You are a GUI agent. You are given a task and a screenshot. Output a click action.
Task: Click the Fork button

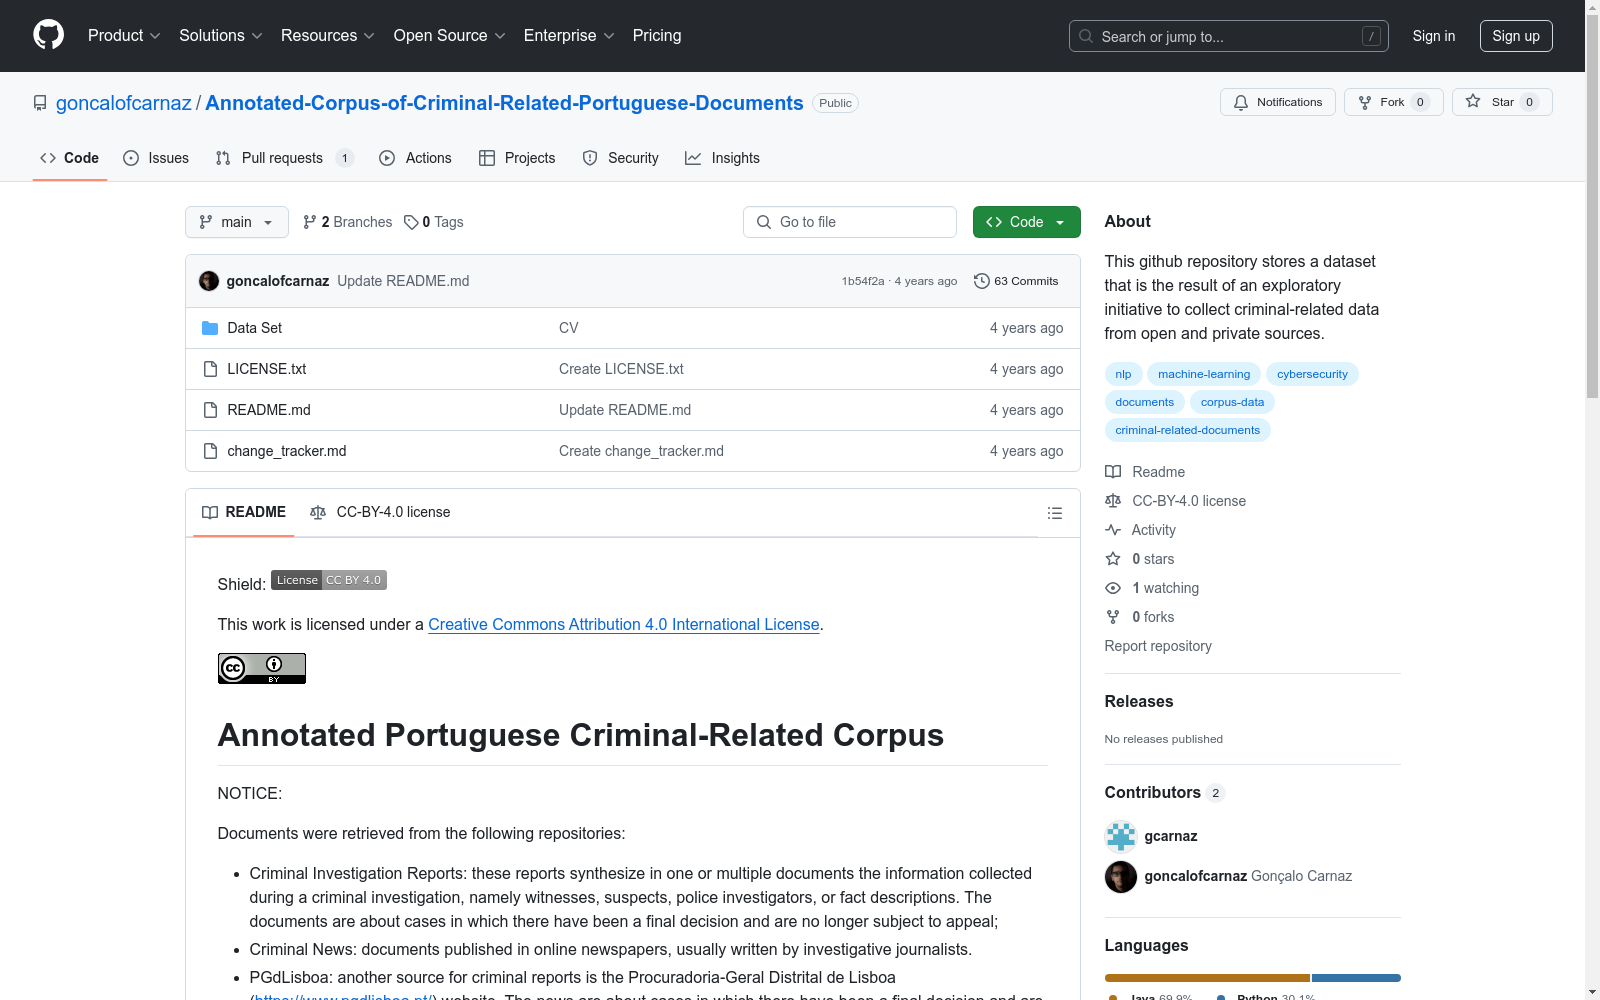click(1393, 102)
